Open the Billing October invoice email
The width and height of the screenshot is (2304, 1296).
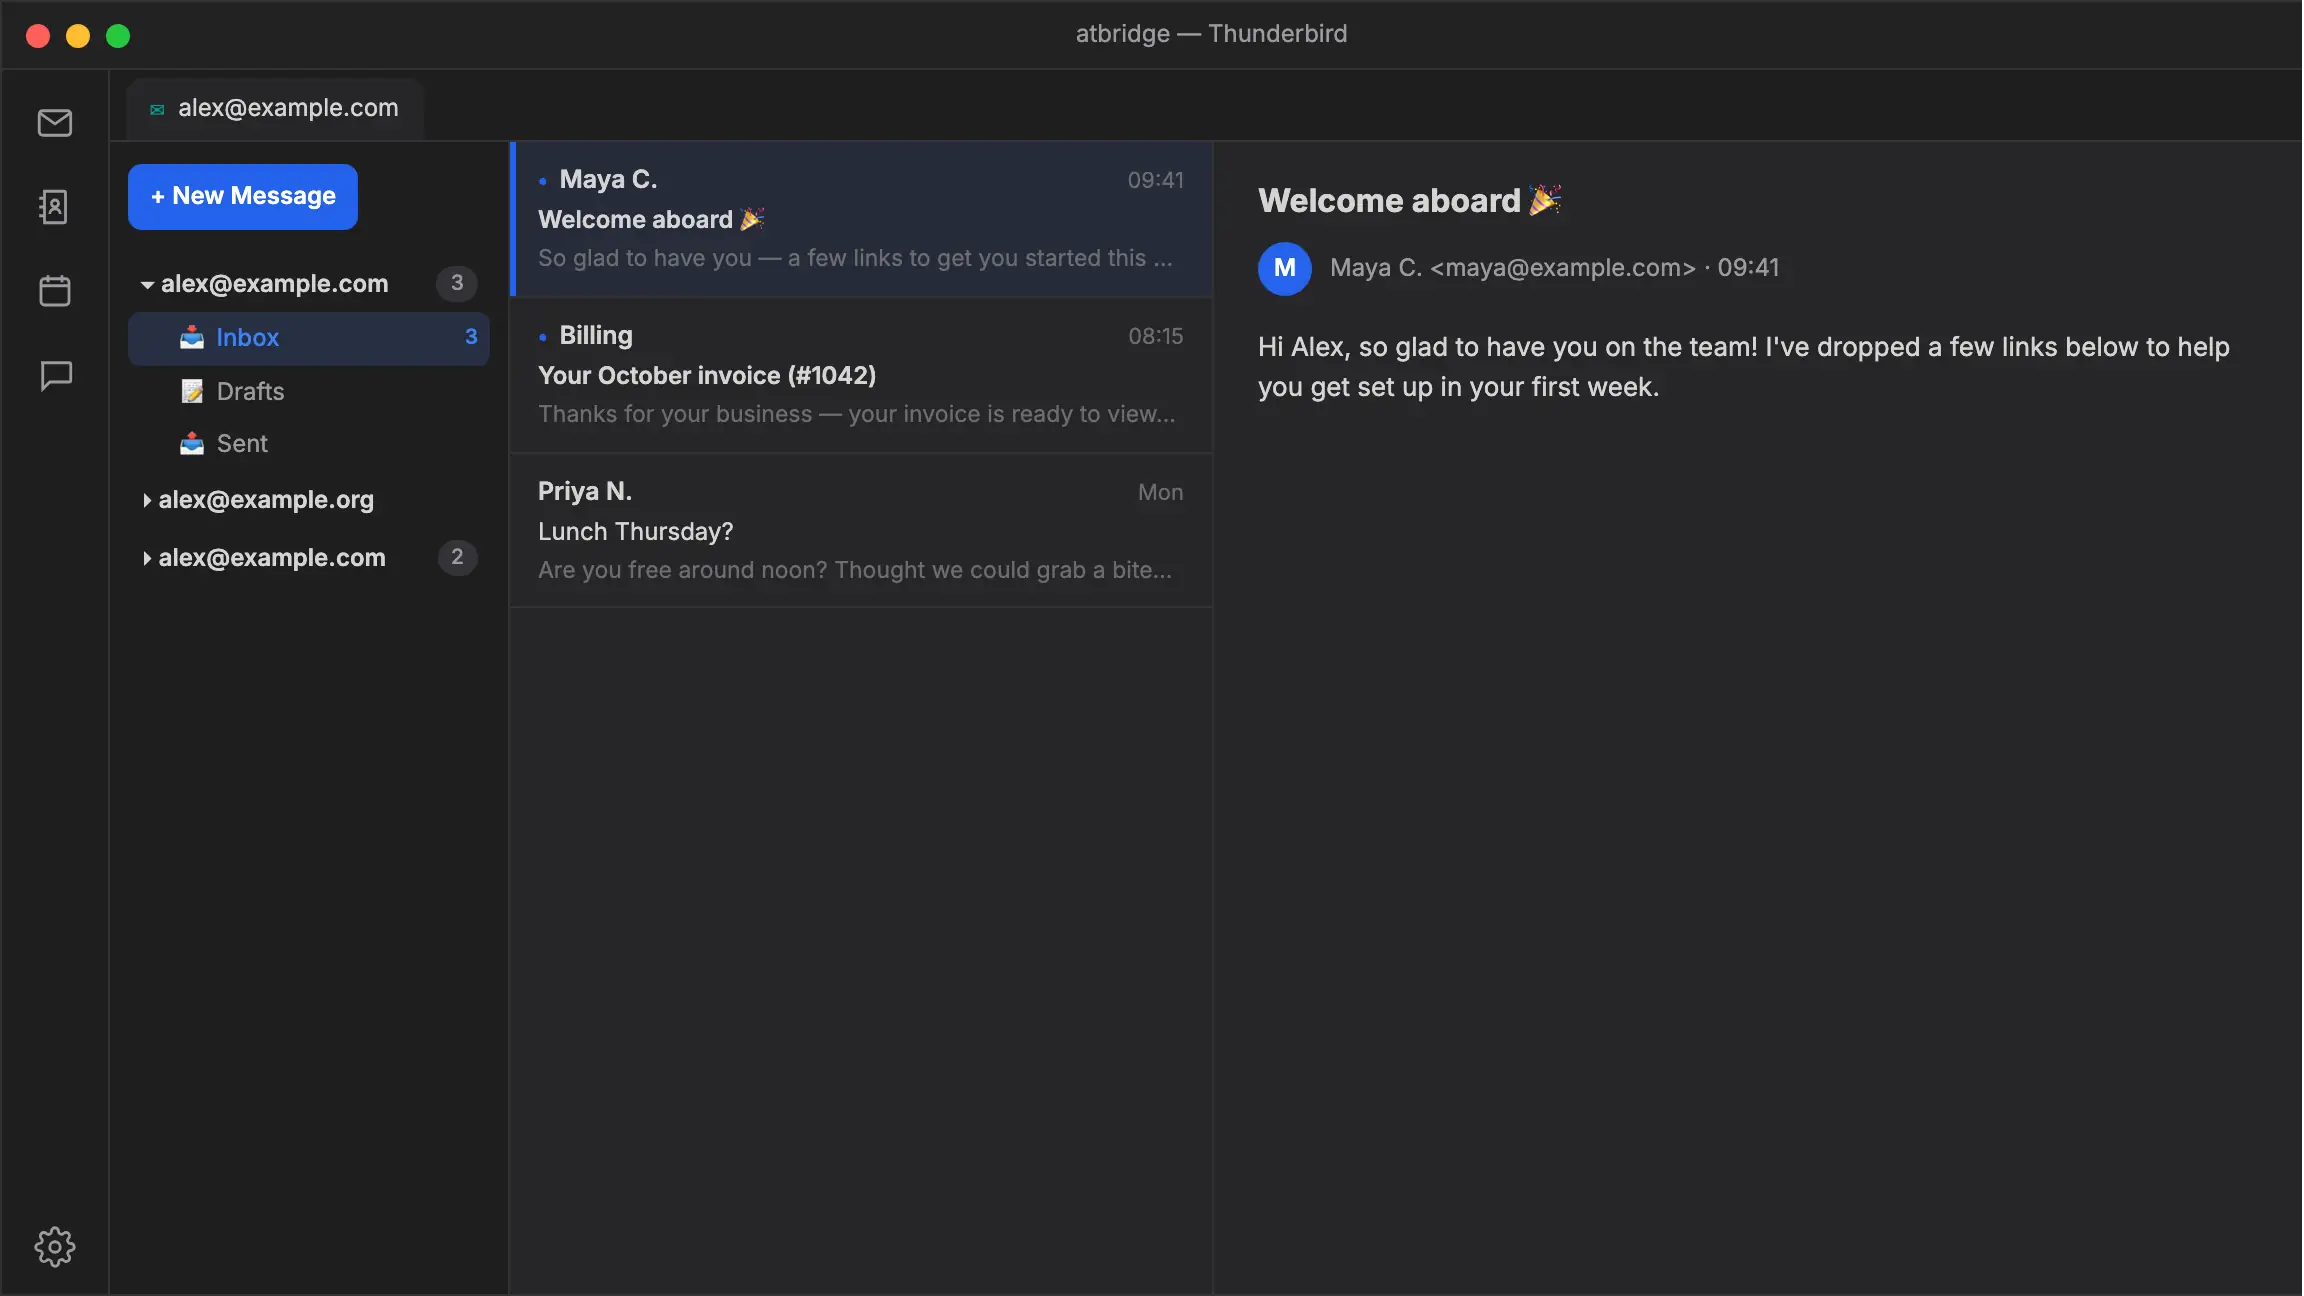[861, 375]
